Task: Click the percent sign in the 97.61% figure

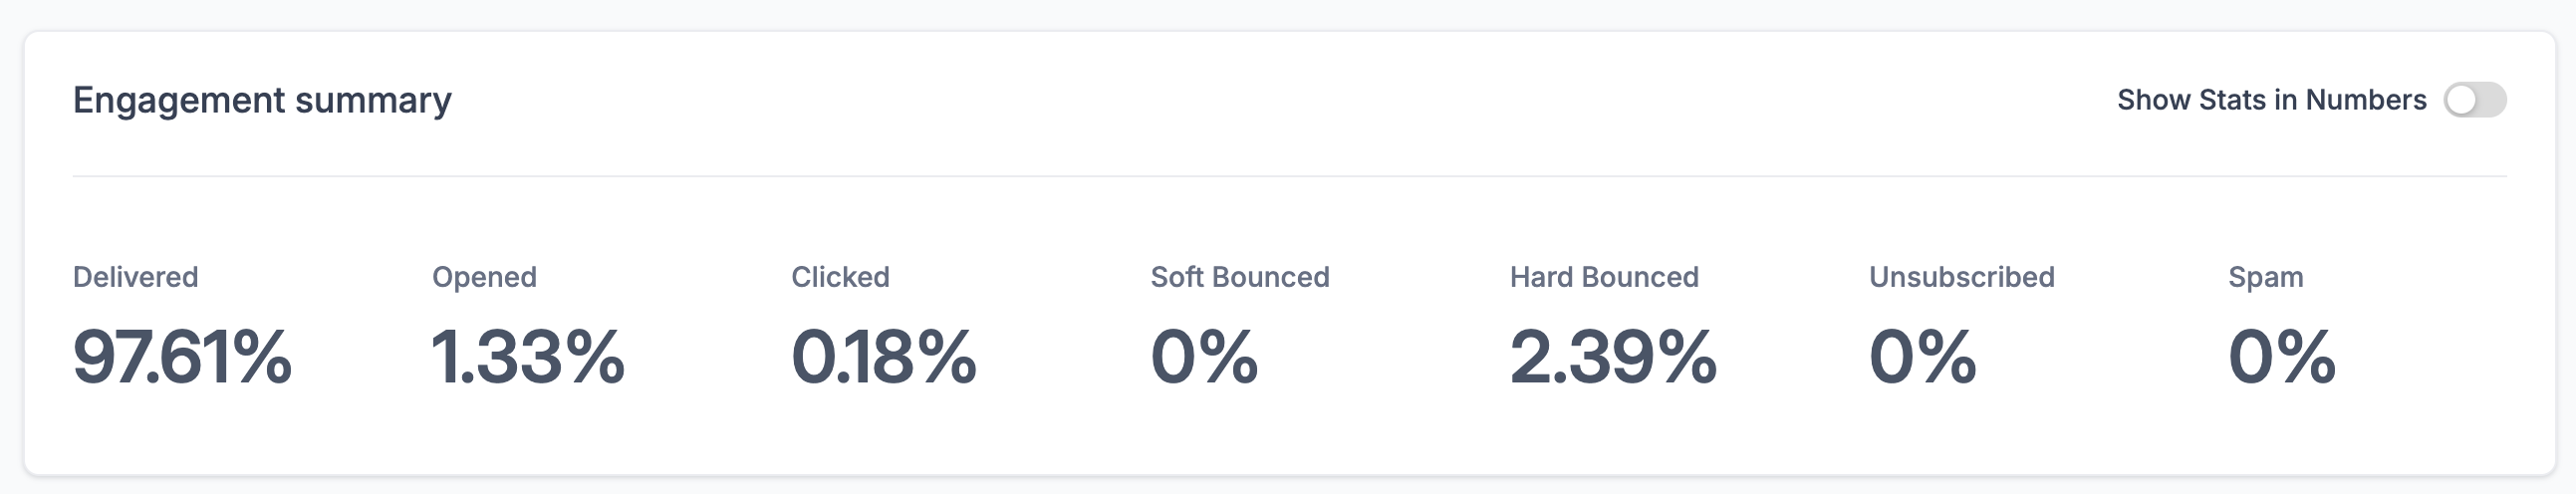Action: (x=264, y=357)
